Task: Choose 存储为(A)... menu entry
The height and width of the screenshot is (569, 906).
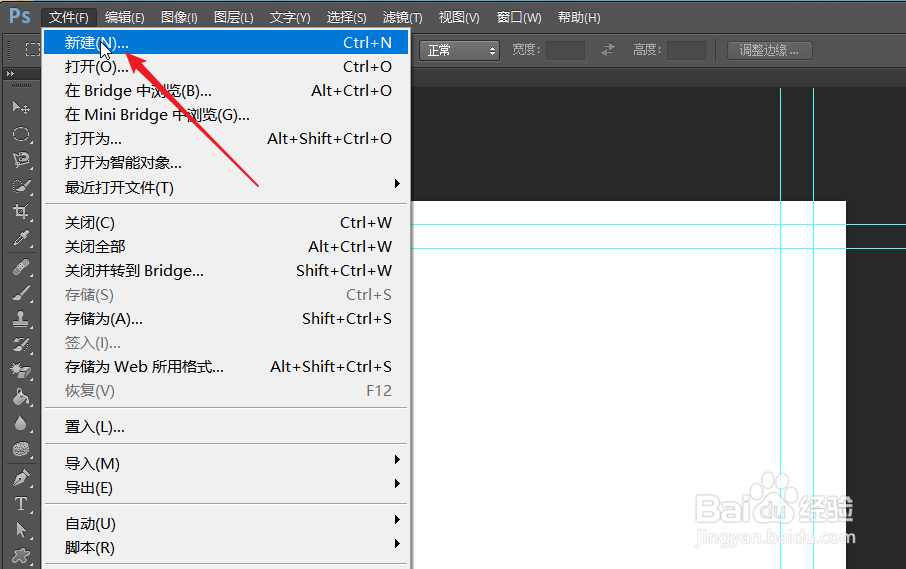Action: [226, 319]
